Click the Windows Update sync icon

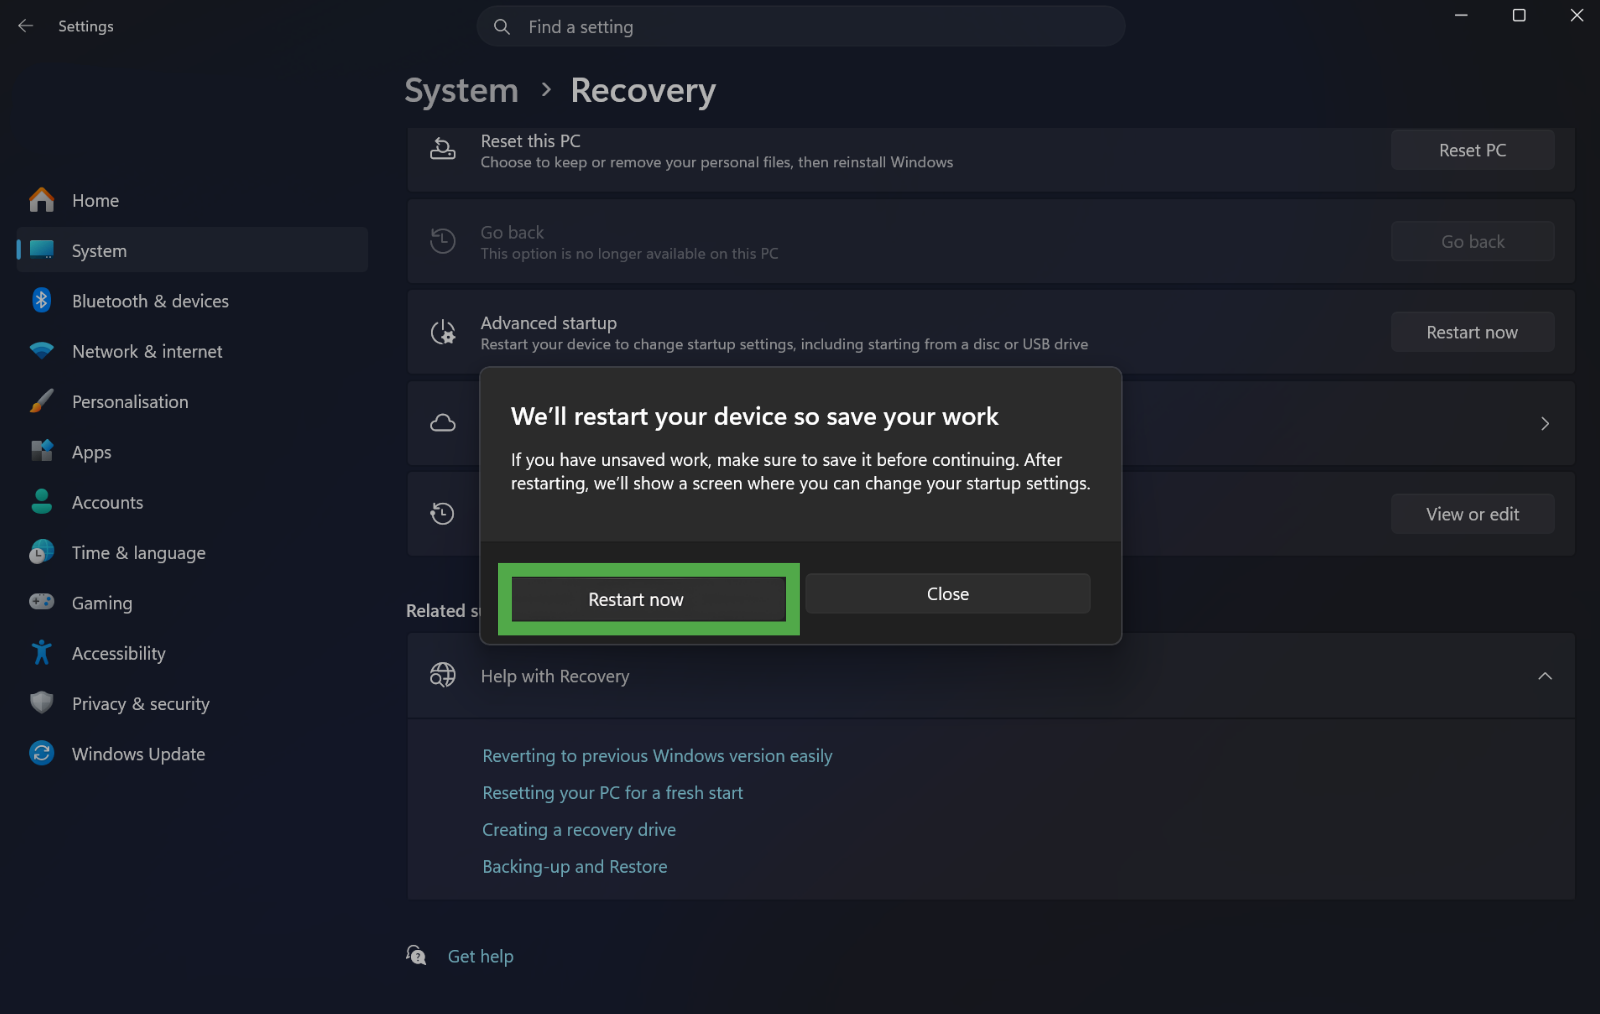click(x=42, y=753)
